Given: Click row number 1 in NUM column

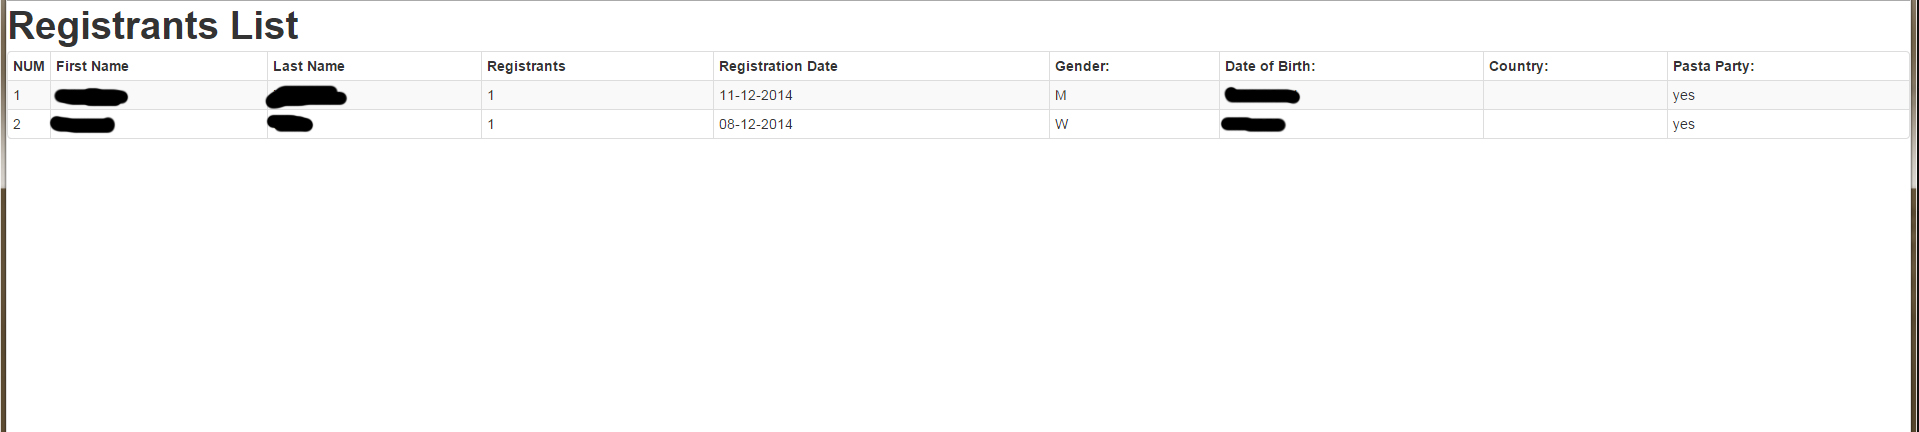Looking at the screenshot, I should (x=17, y=95).
